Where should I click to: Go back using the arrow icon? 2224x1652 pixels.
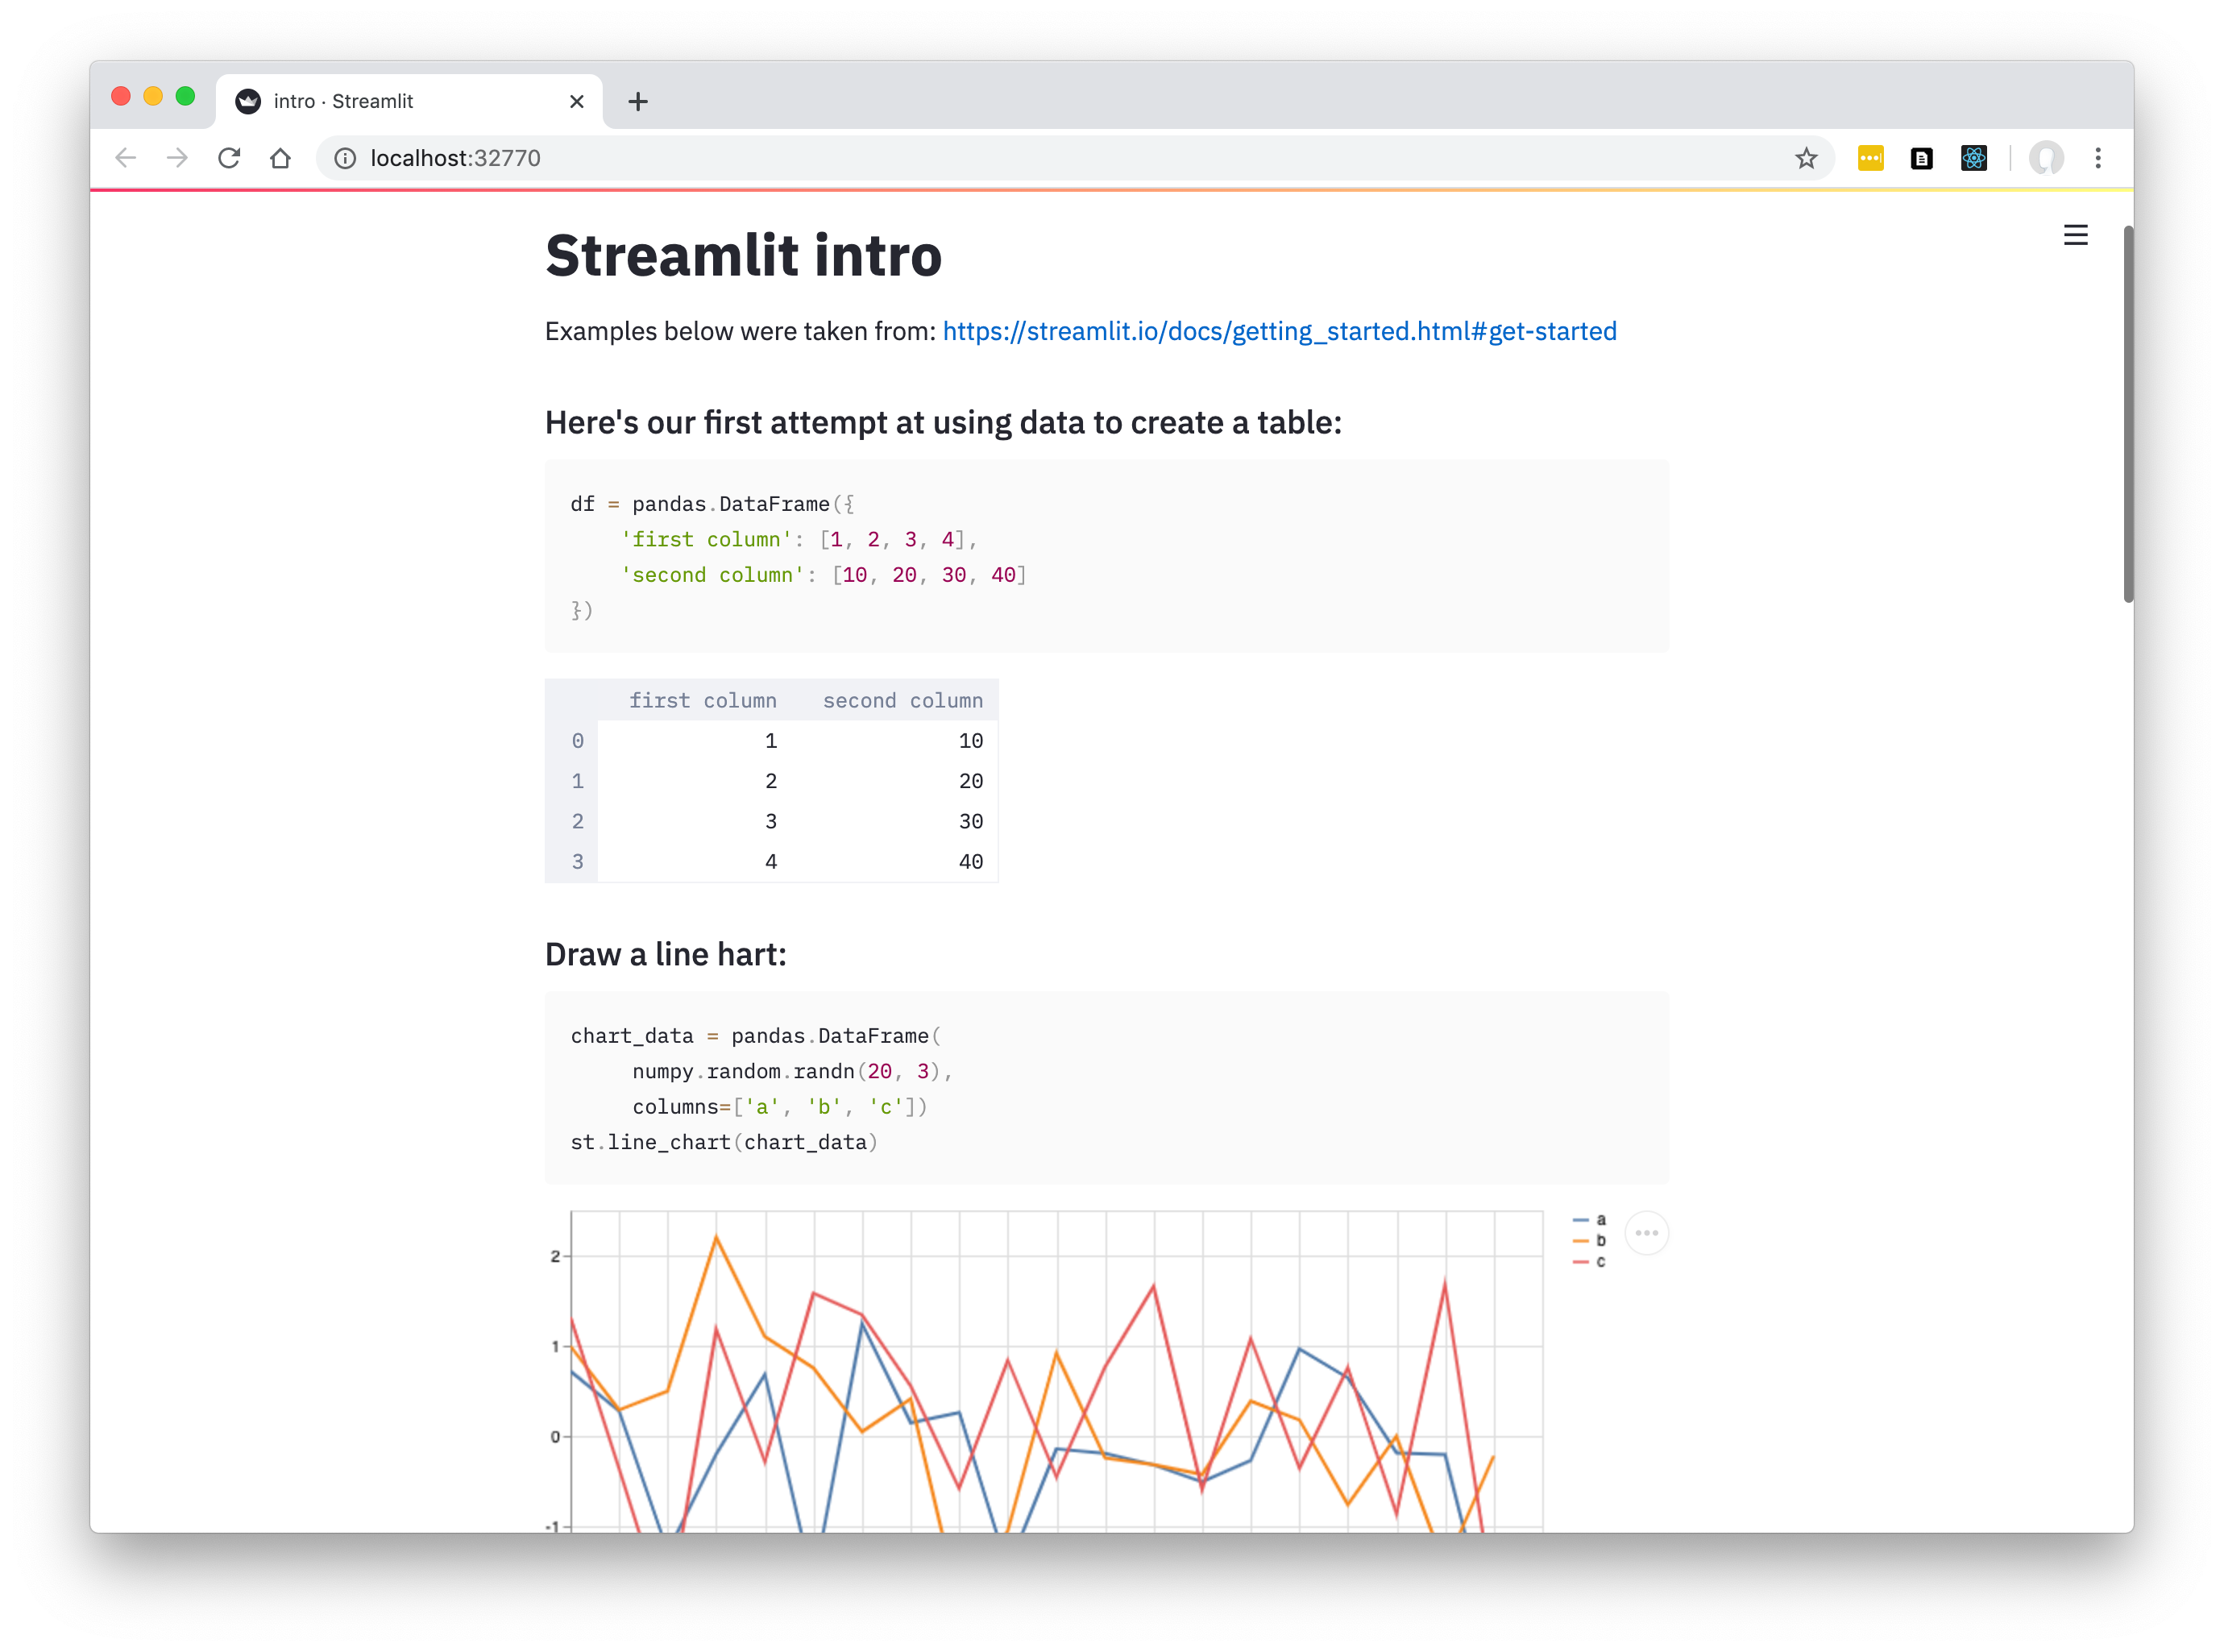[124, 158]
